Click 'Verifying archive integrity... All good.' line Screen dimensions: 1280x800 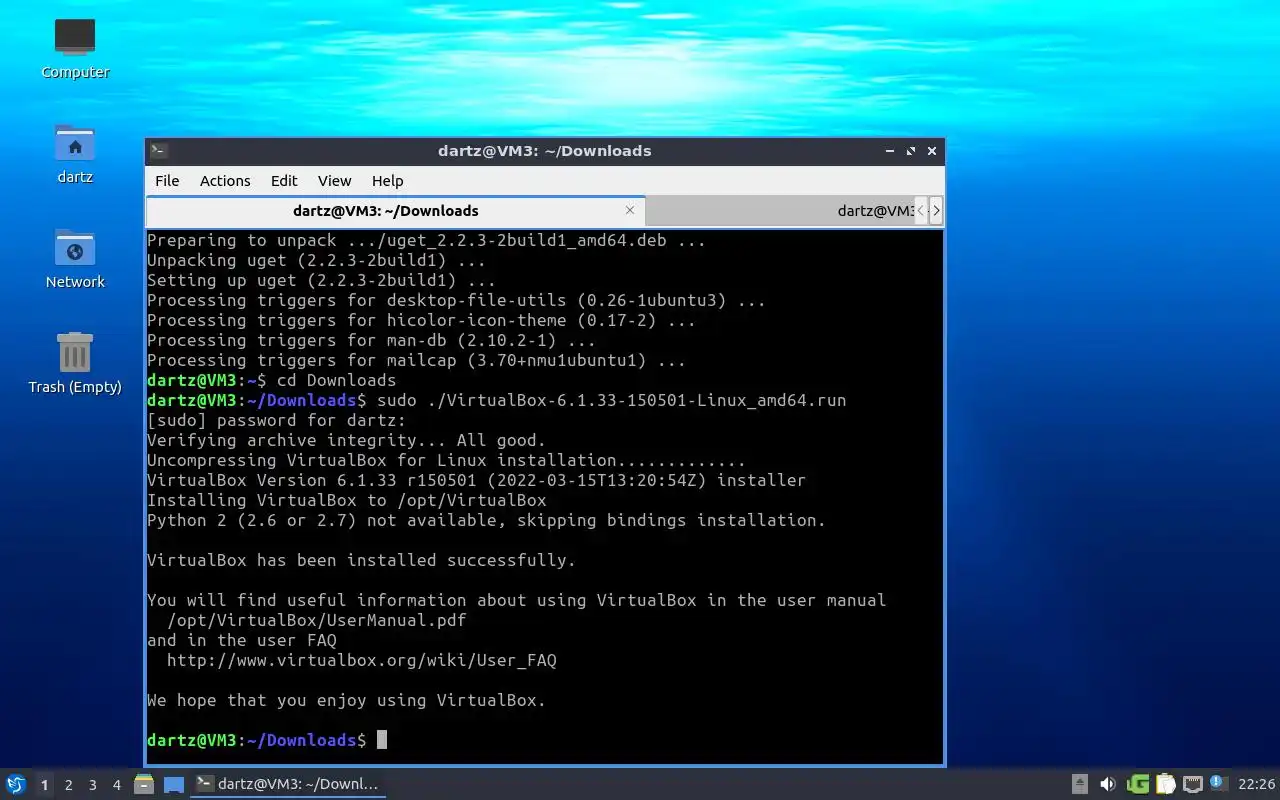pyautogui.click(x=347, y=440)
